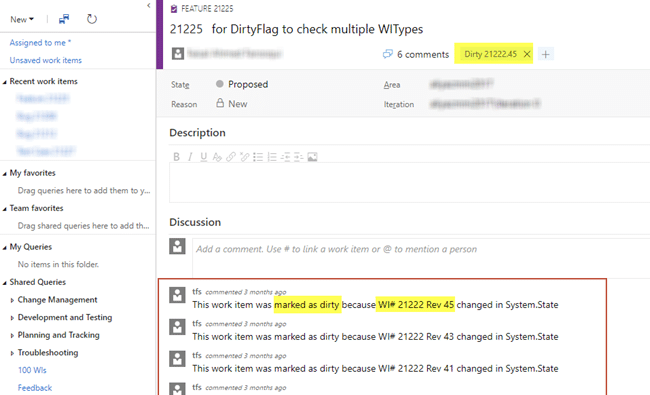Create a bulleted list in Description
Viewport: 650px width, 395px height.
(258, 157)
